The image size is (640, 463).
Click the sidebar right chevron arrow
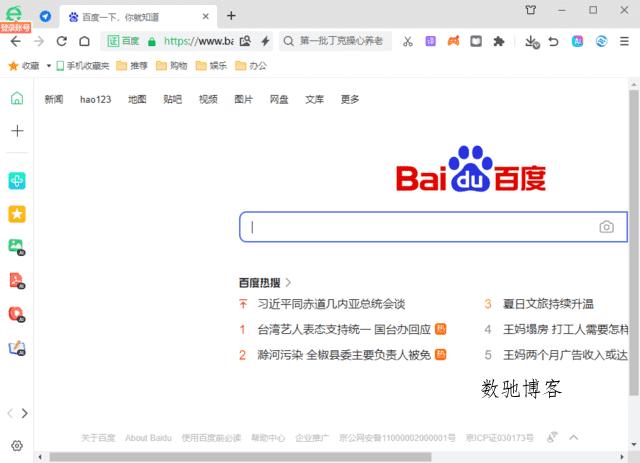pos(24,413)
